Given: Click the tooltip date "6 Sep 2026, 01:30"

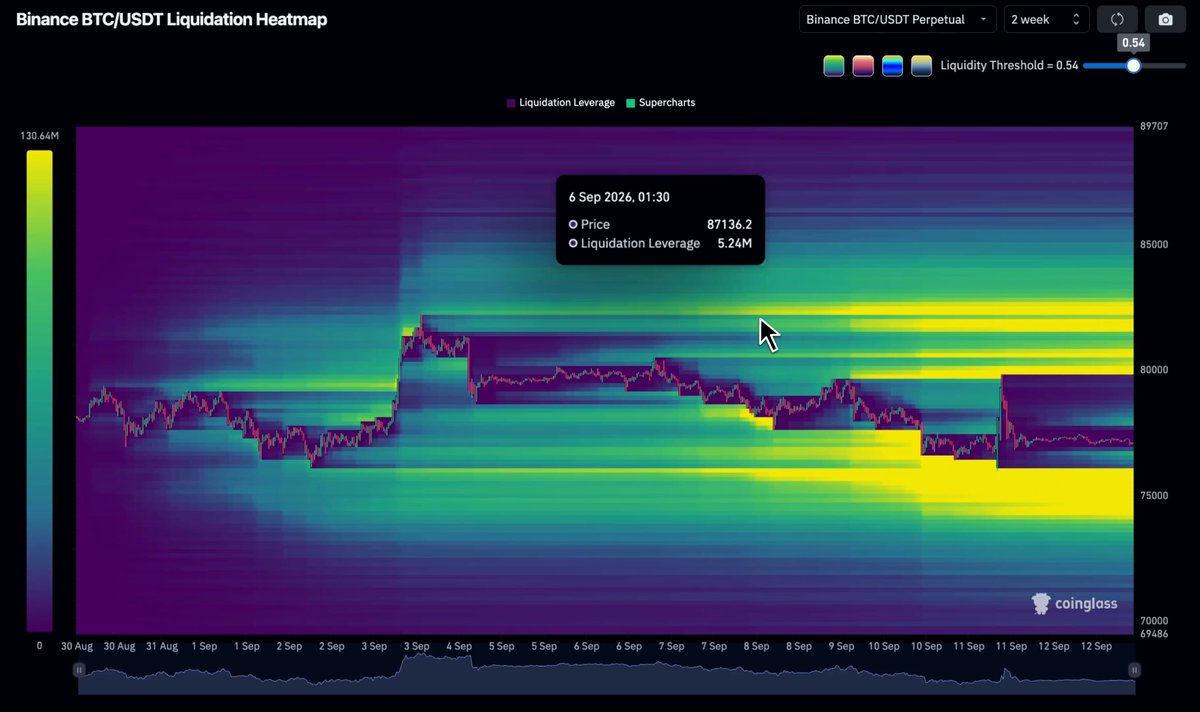Looking at the screenshot, I should [619, 197].
